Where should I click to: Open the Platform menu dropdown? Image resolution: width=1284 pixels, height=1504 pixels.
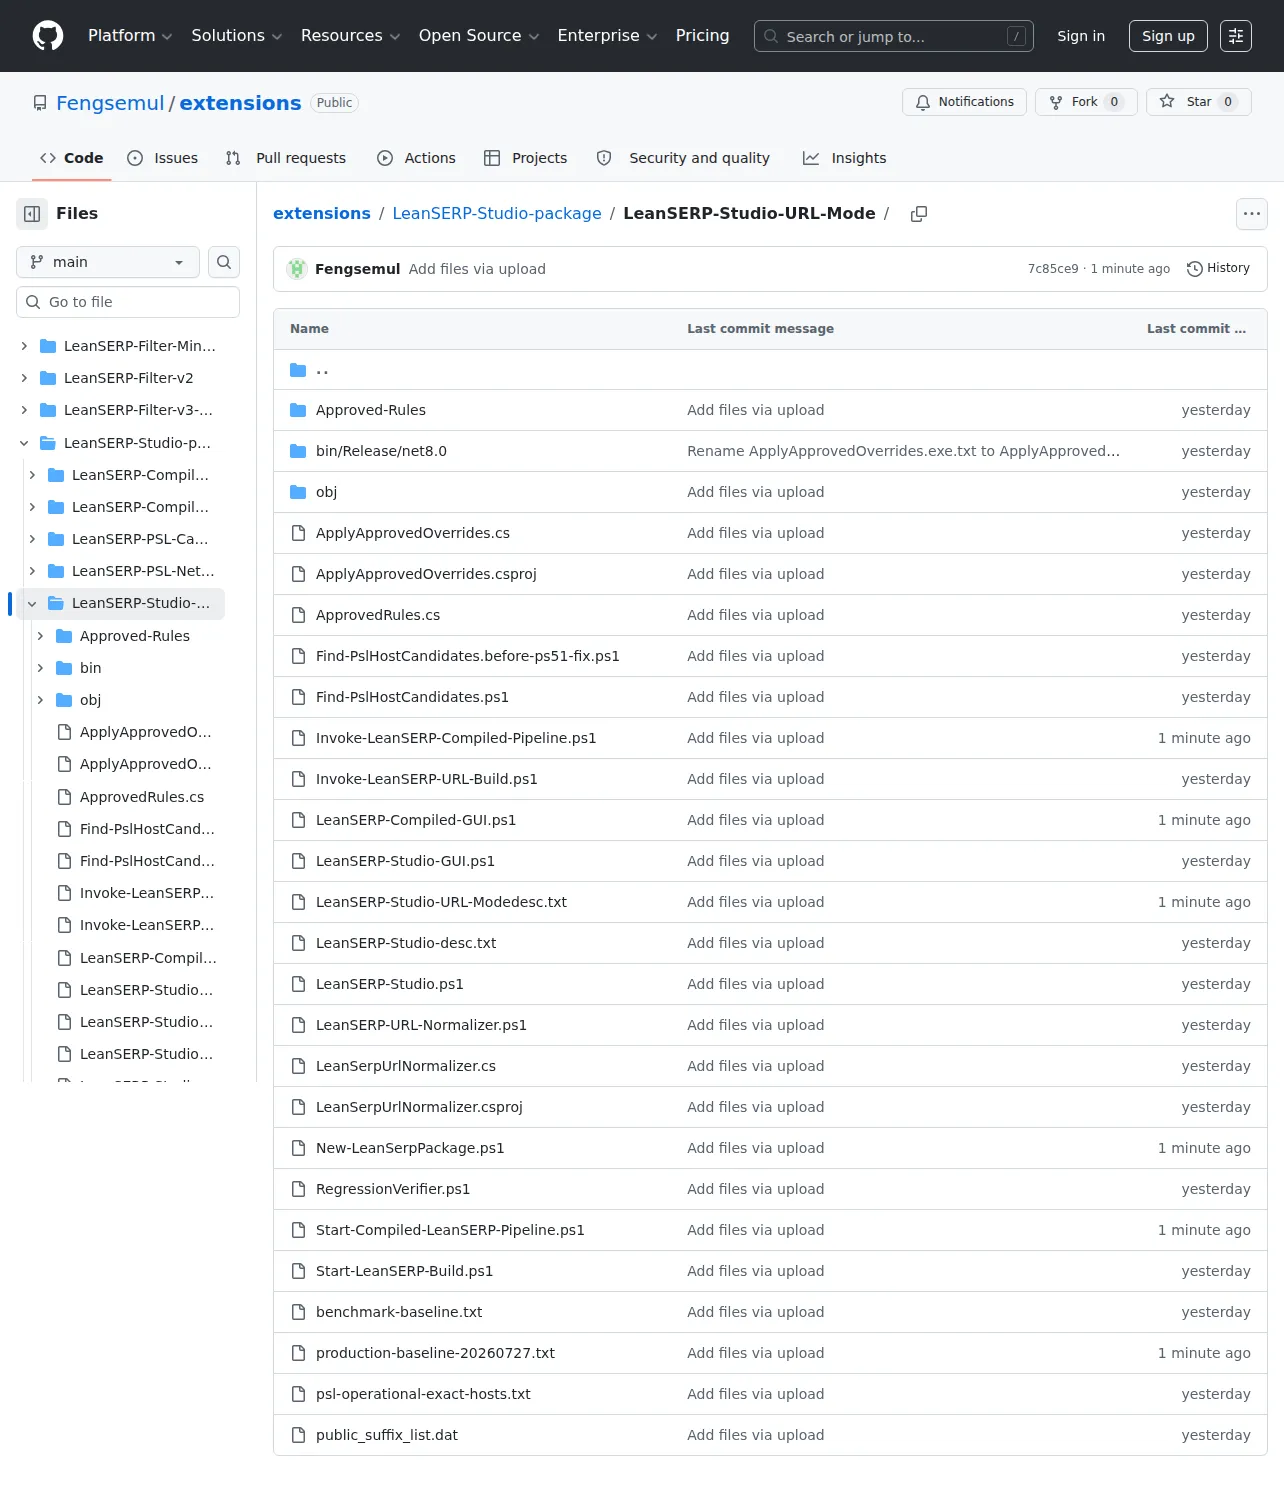click(x=130, y=36)
